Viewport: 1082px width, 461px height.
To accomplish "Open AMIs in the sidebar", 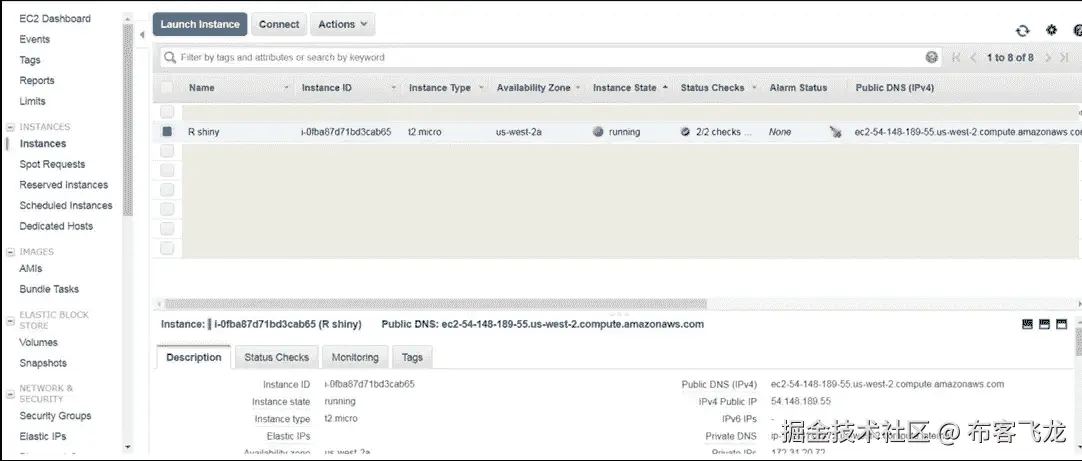I will pos(30,268).
